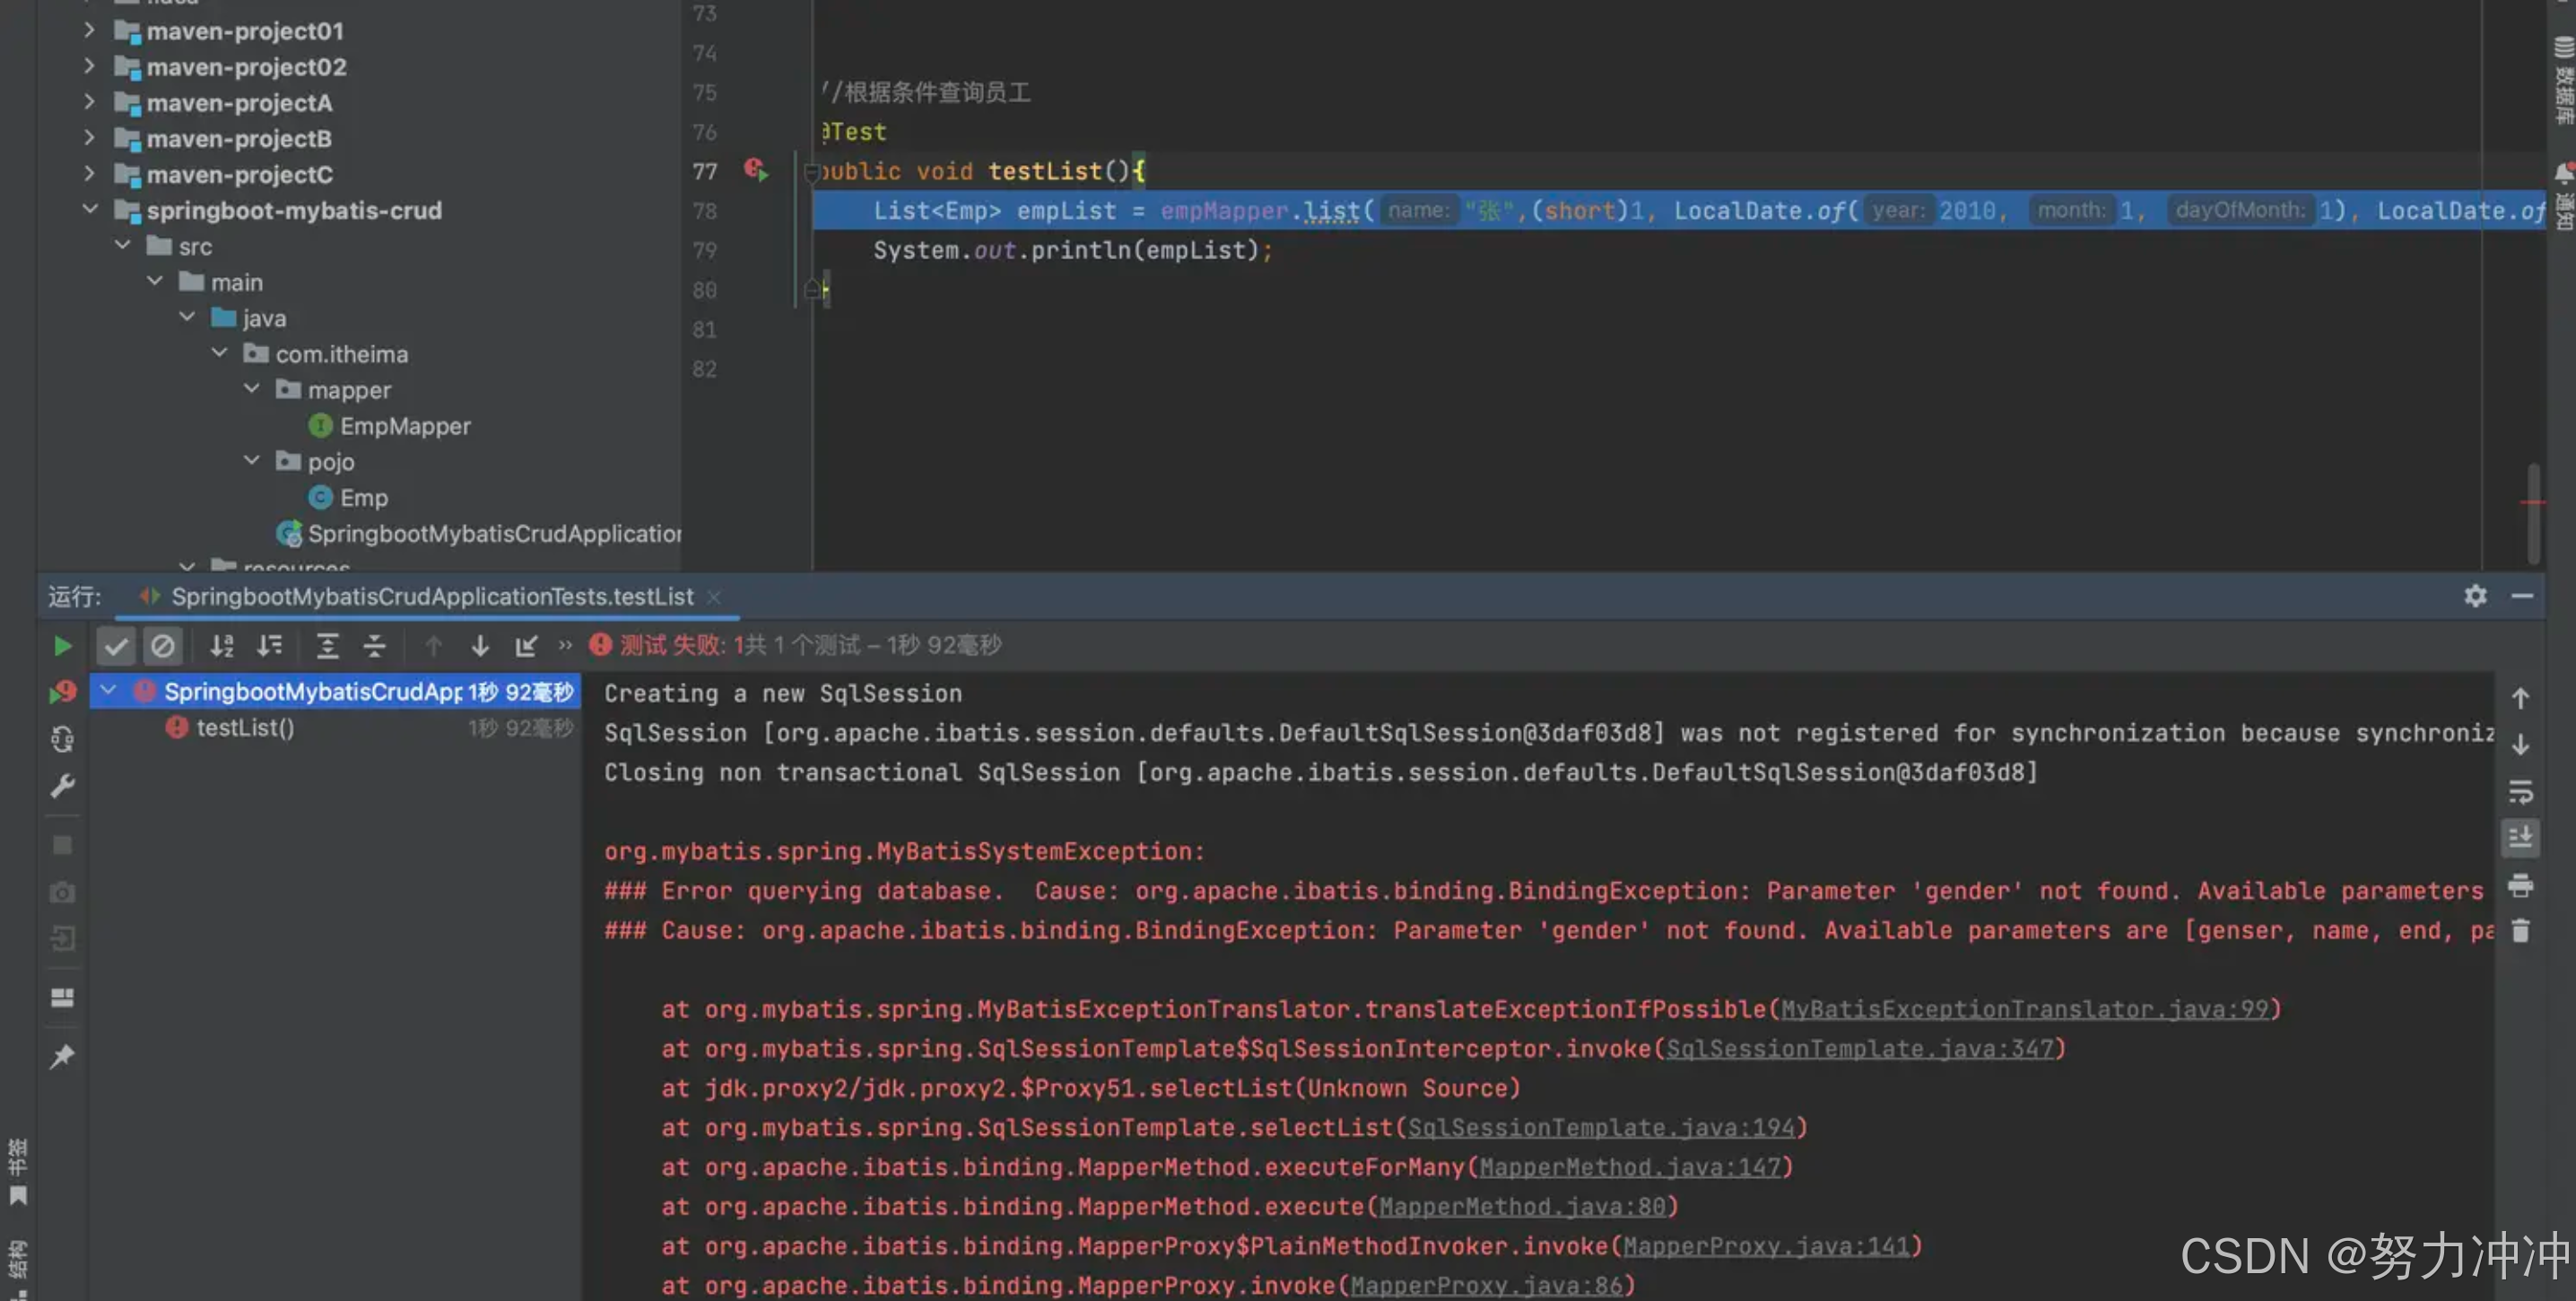The height and width of the screenshot is (1301, 2576).
Task: Expand the maven-projectA module
Action: point(90,102)
